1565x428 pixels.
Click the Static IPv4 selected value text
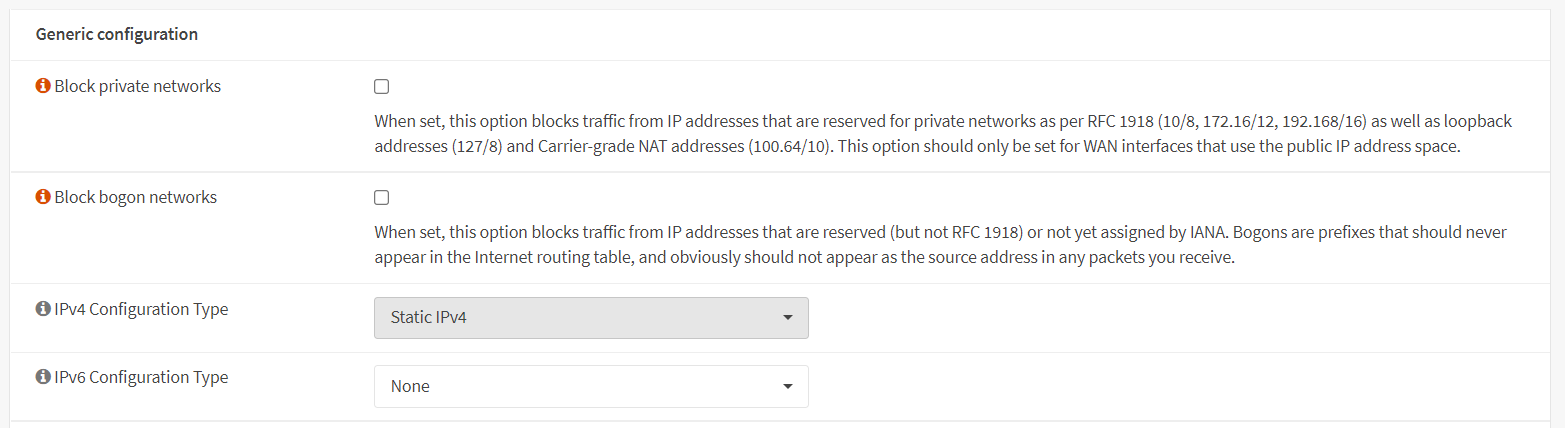pos(429,318)
